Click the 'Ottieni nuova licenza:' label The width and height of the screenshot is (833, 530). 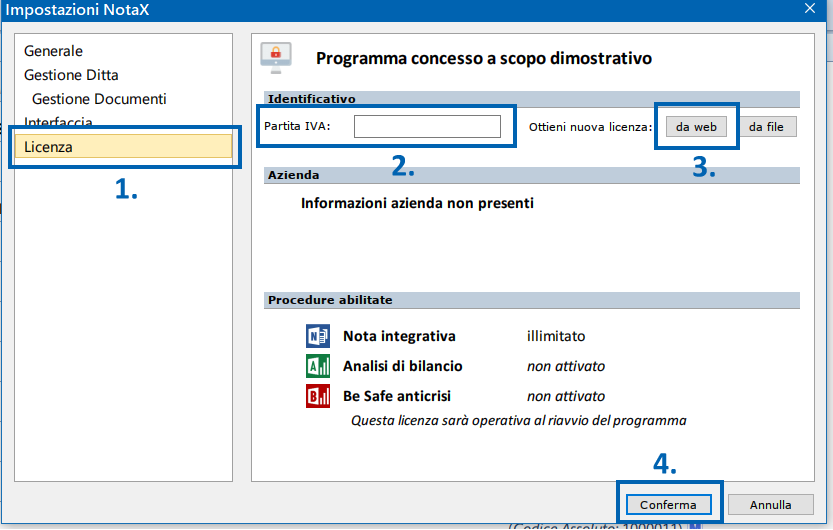tap(590, 127)
